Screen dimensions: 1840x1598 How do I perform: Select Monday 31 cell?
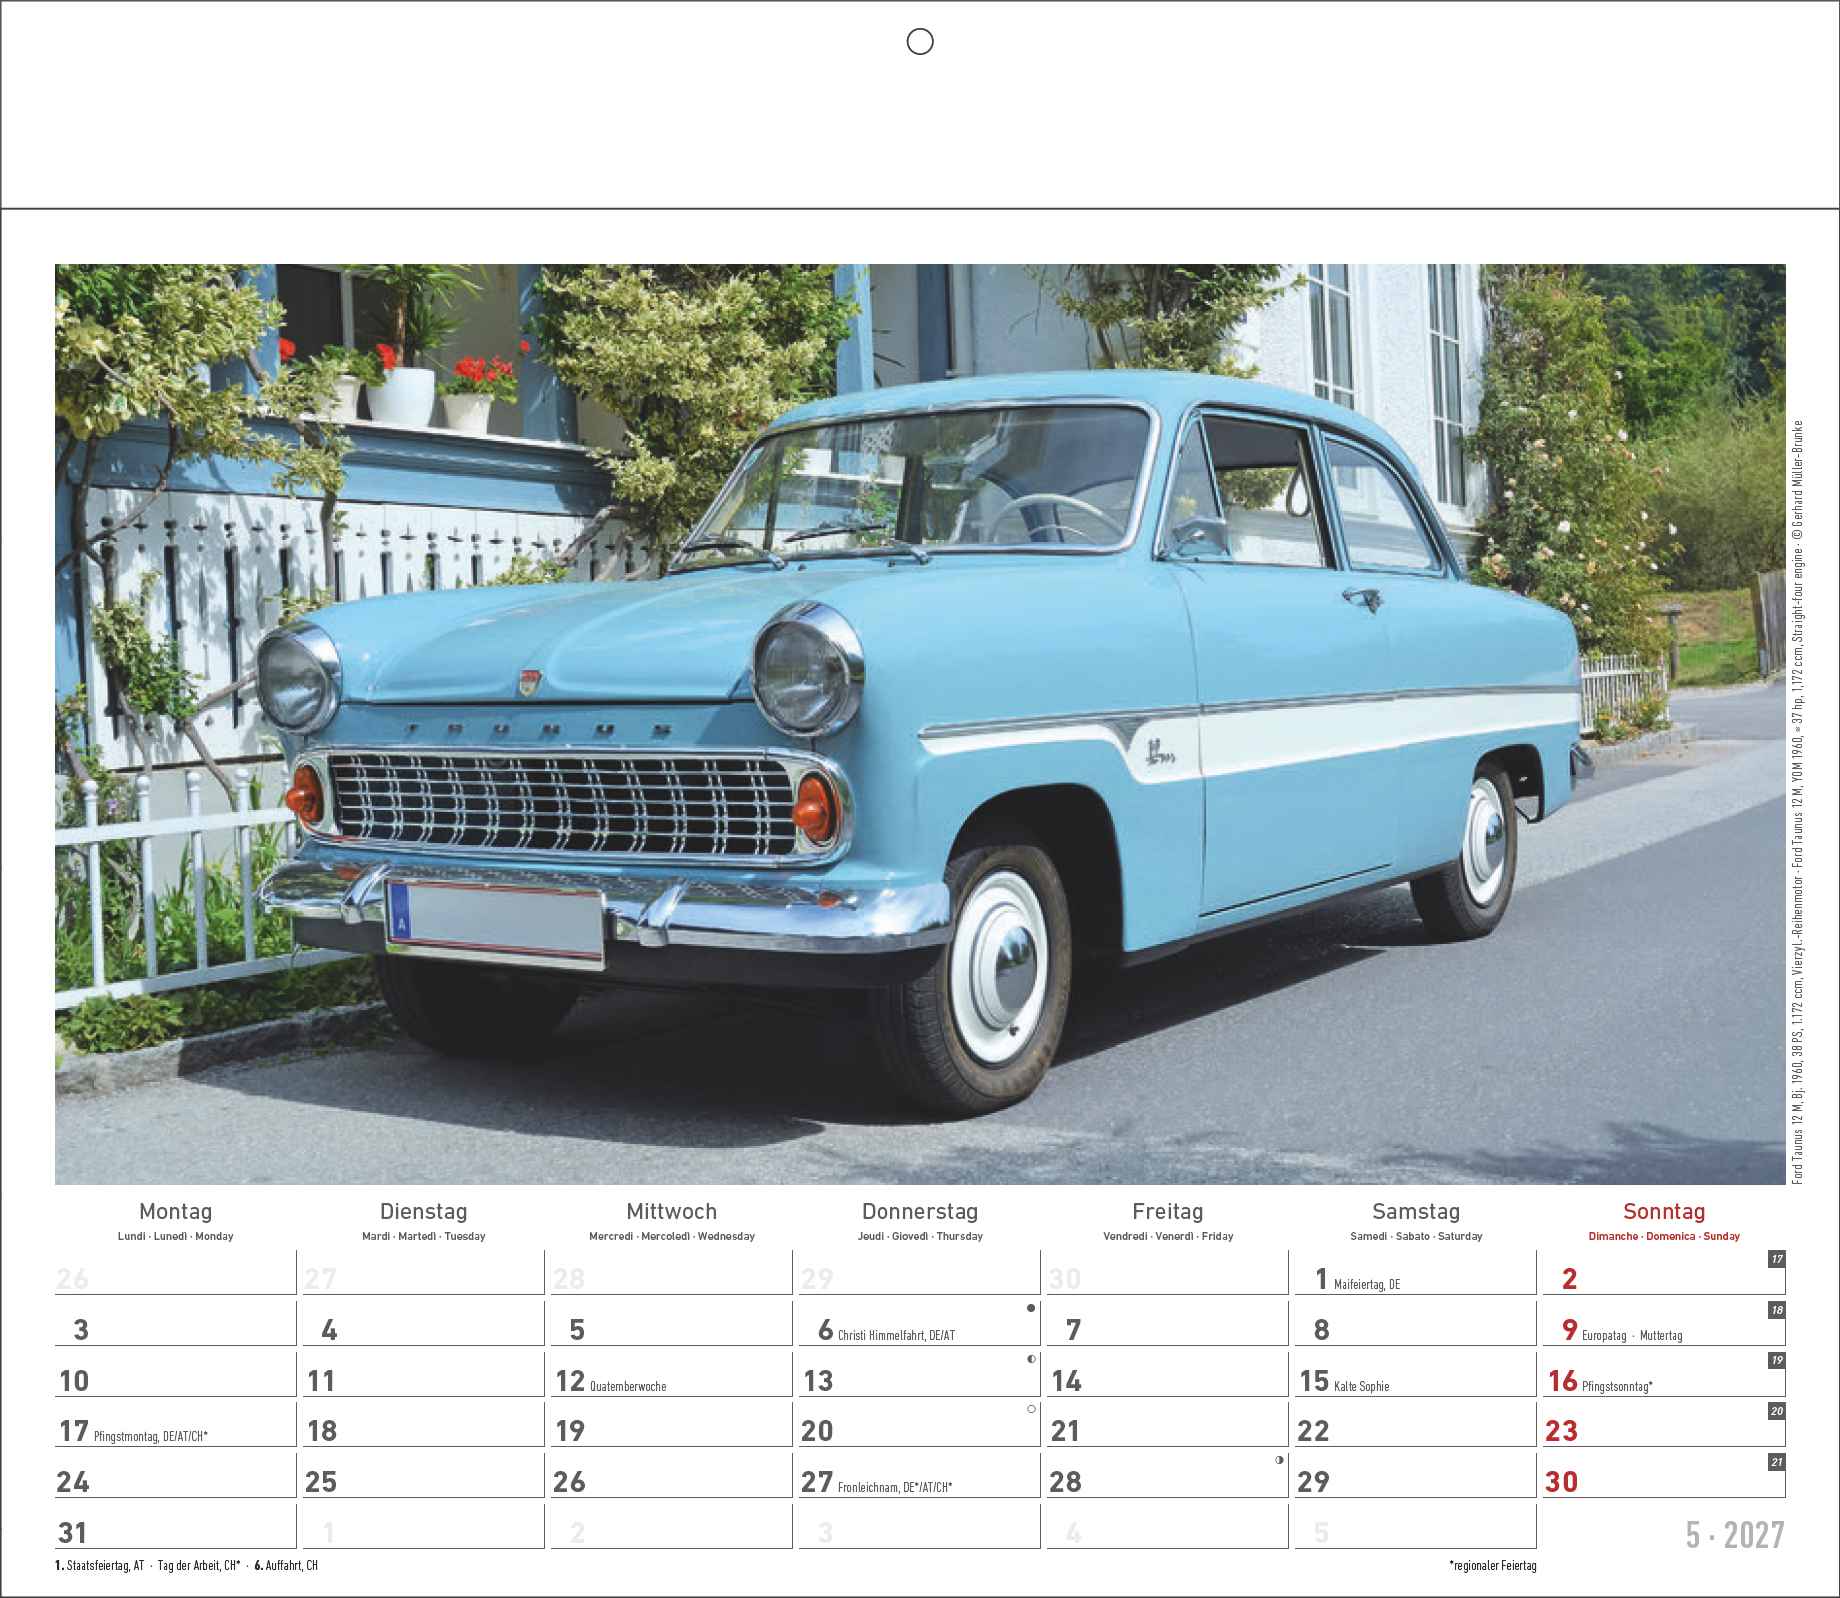click(176, 1527)
